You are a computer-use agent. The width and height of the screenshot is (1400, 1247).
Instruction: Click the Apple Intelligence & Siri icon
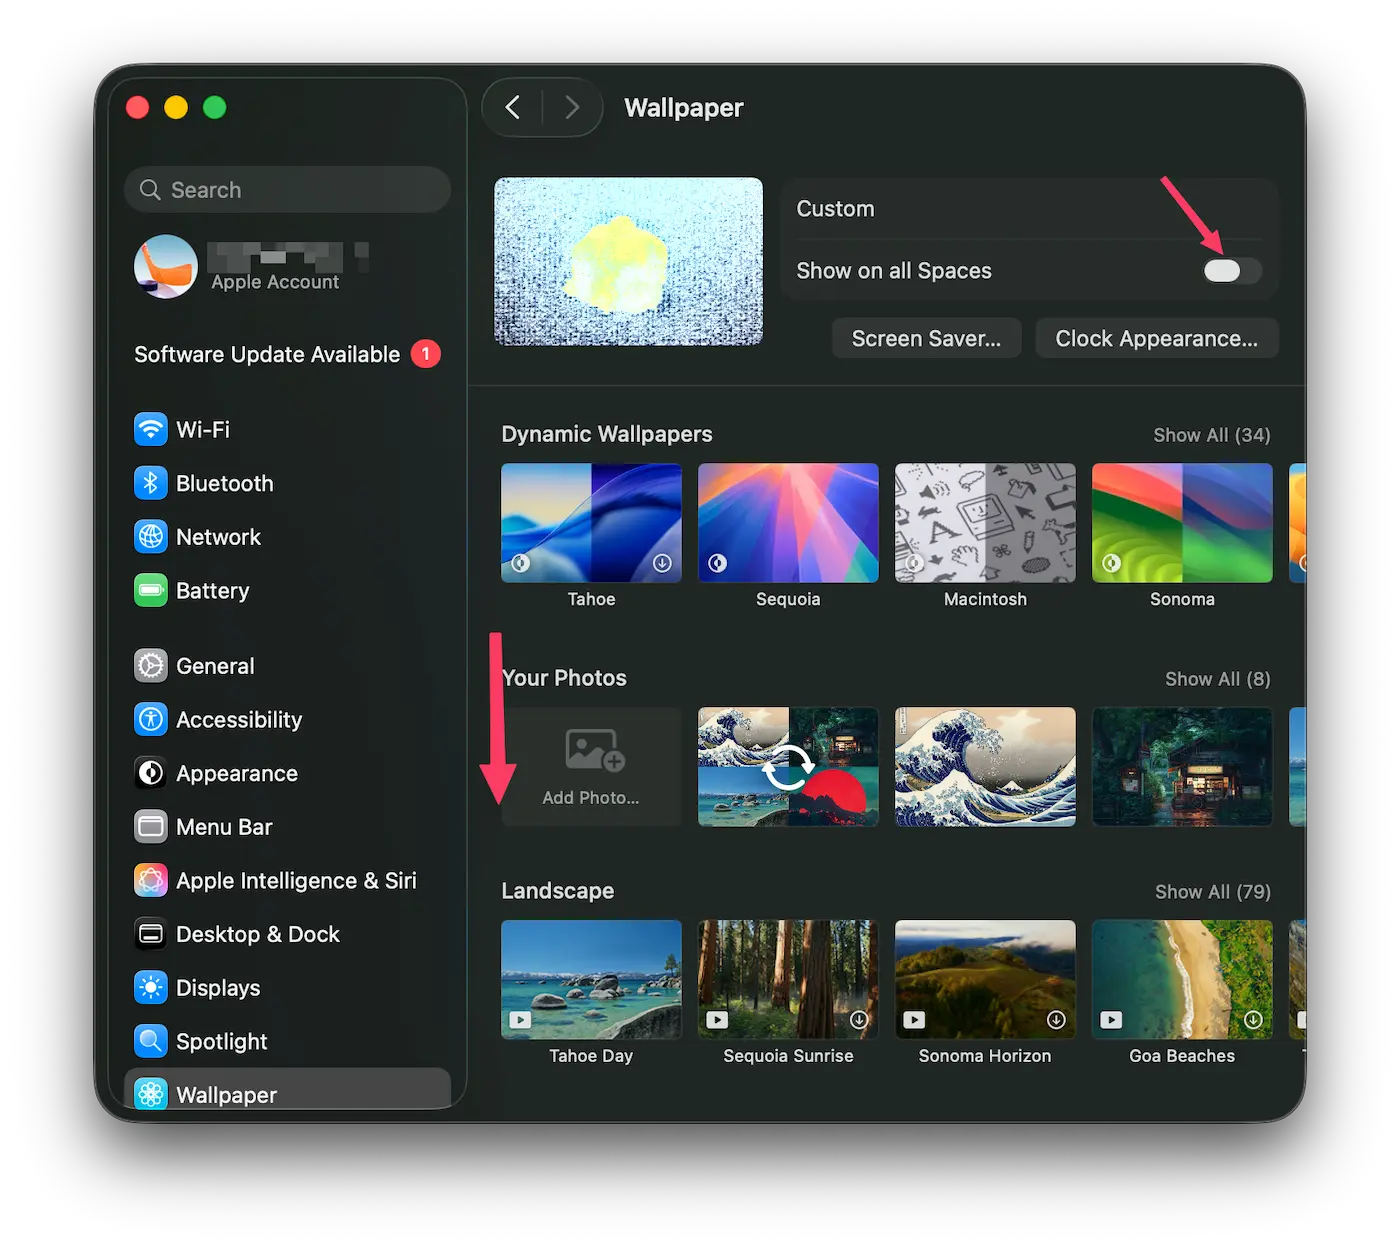coord(151,881)
